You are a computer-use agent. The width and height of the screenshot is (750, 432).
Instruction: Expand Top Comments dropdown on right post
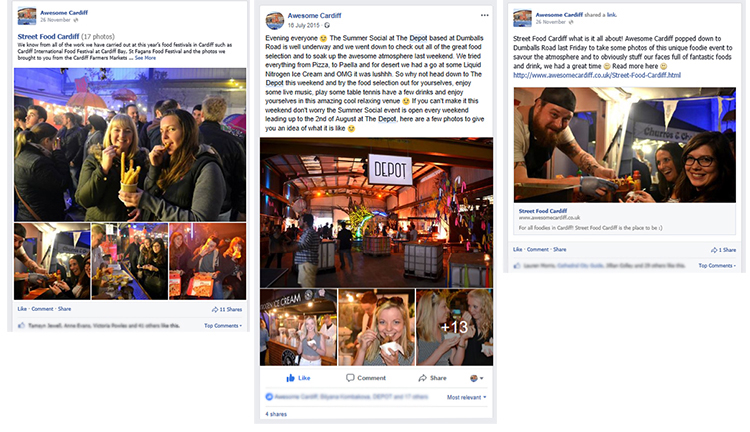[717, 266]
